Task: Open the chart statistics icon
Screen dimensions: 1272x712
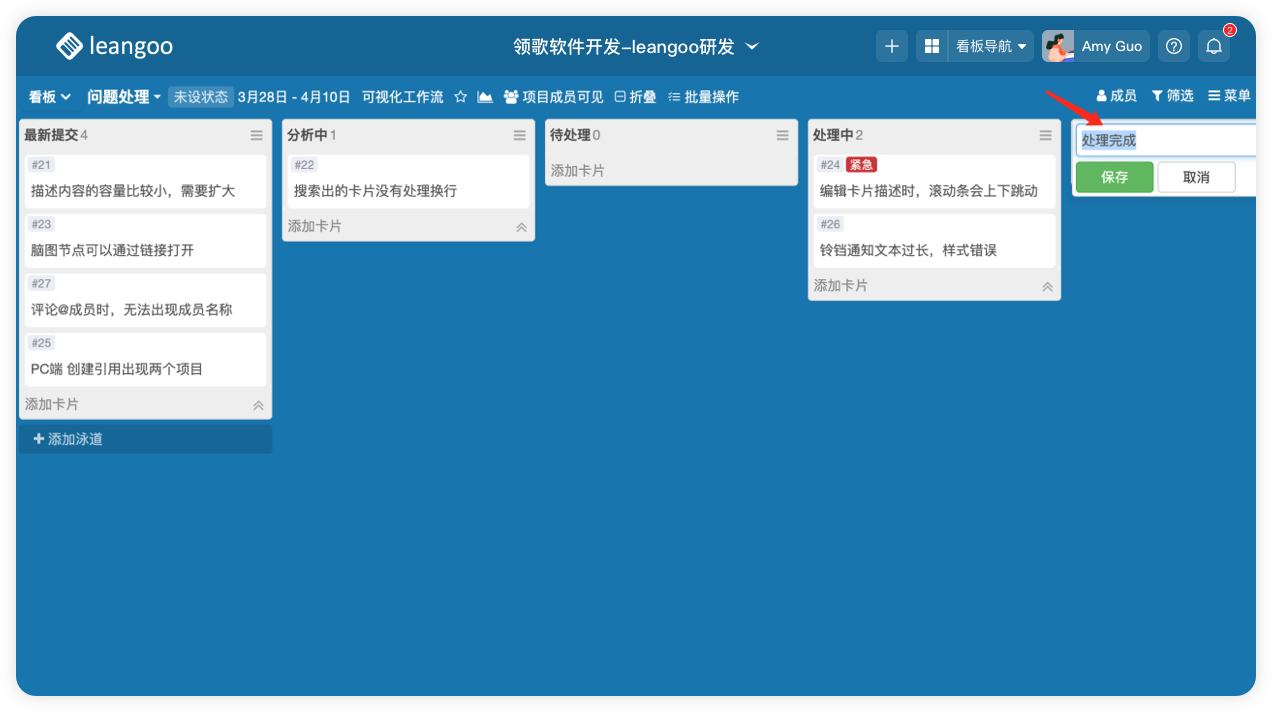Action: 485,97
